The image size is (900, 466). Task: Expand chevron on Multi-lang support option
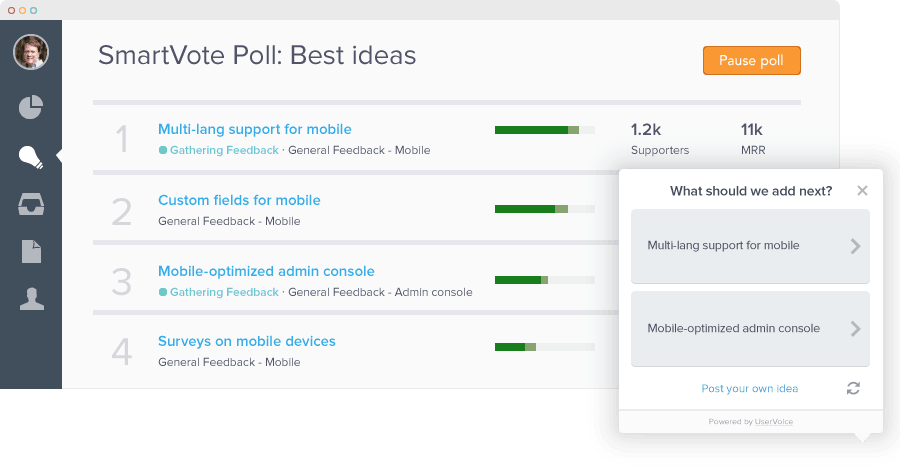(x=855, y=246)
